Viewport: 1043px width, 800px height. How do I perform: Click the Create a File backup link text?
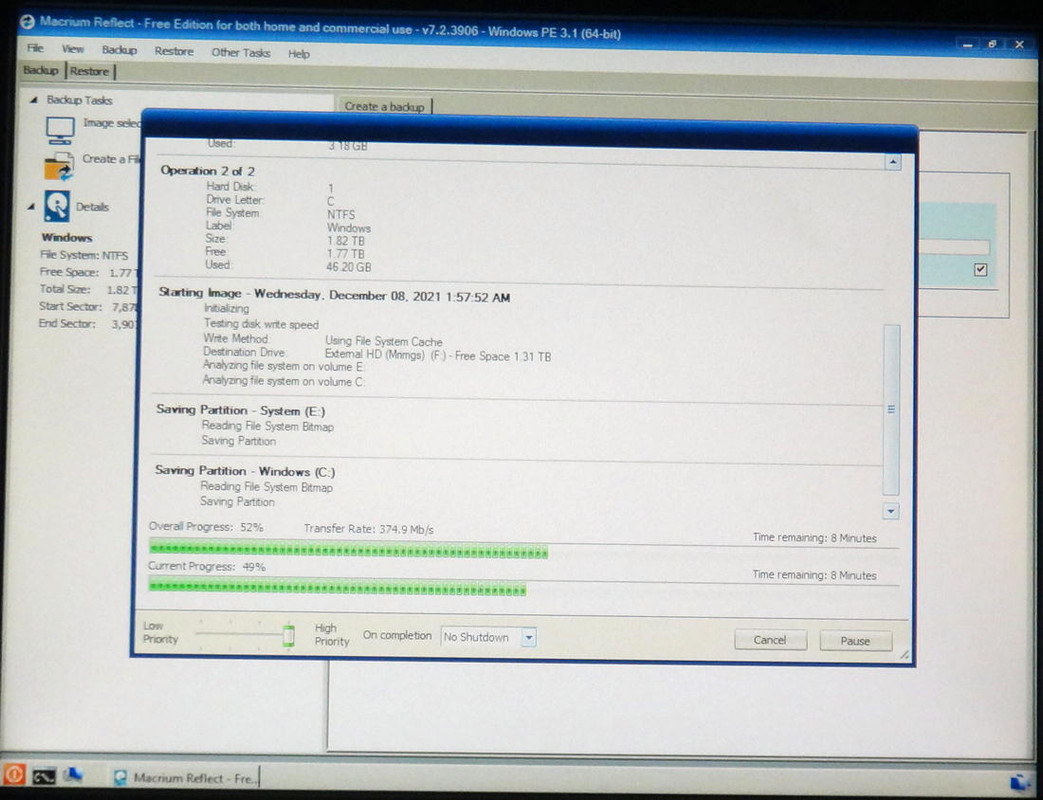click(x=111, y=159)
